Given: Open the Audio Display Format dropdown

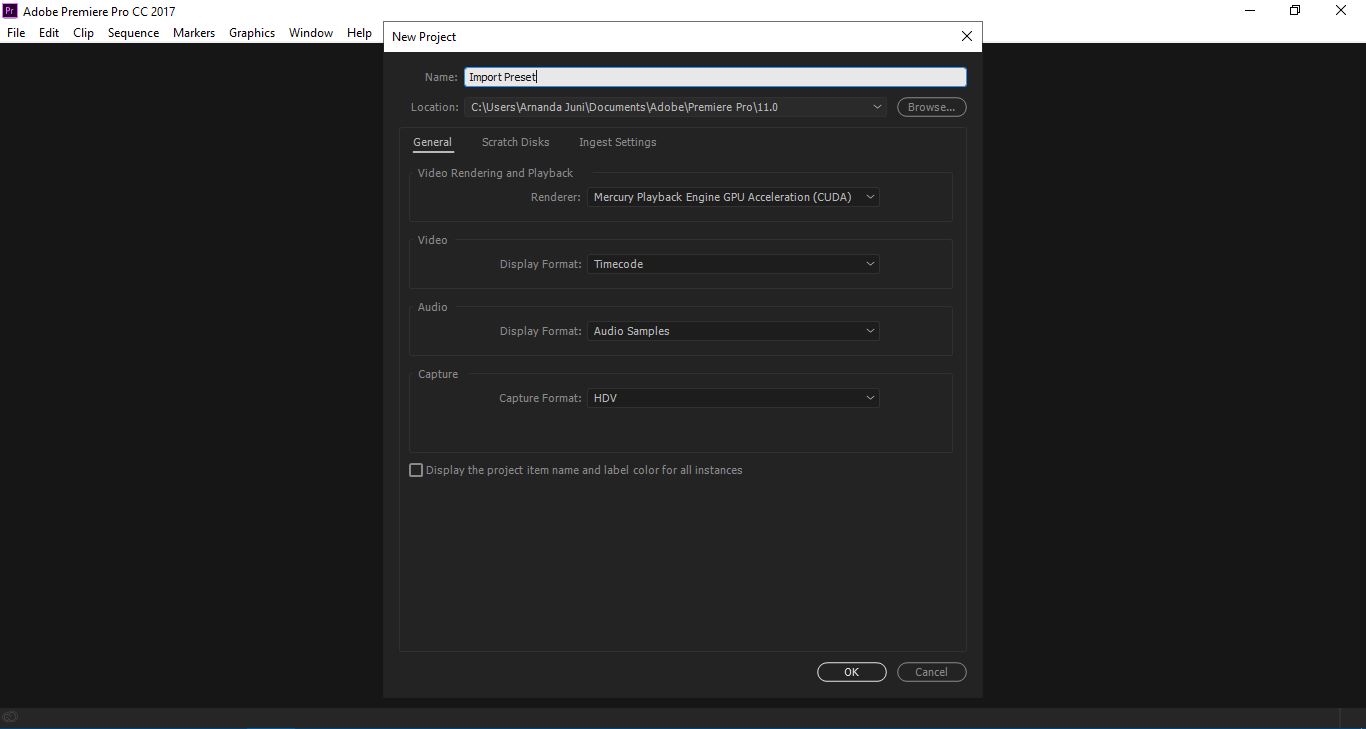Looking at the screenshot, I should coord(733,331).
